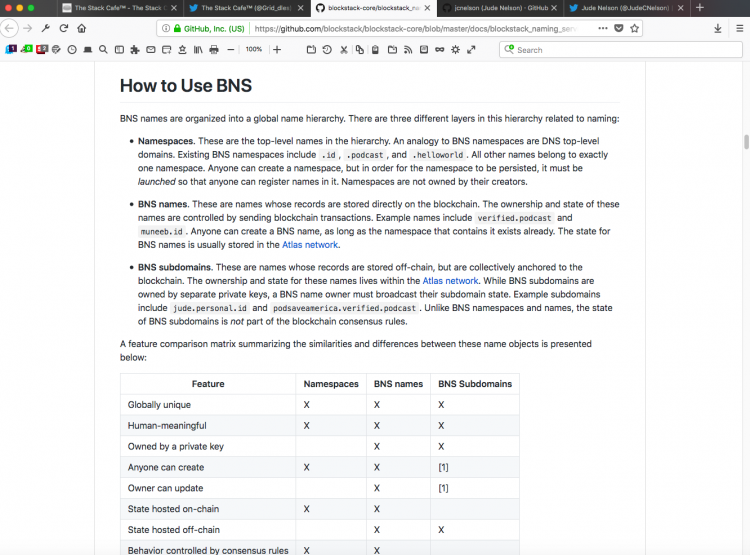Click the forward navigation arrow
The height and width of the screenshot is (555, 750).
tap(28, 29)
